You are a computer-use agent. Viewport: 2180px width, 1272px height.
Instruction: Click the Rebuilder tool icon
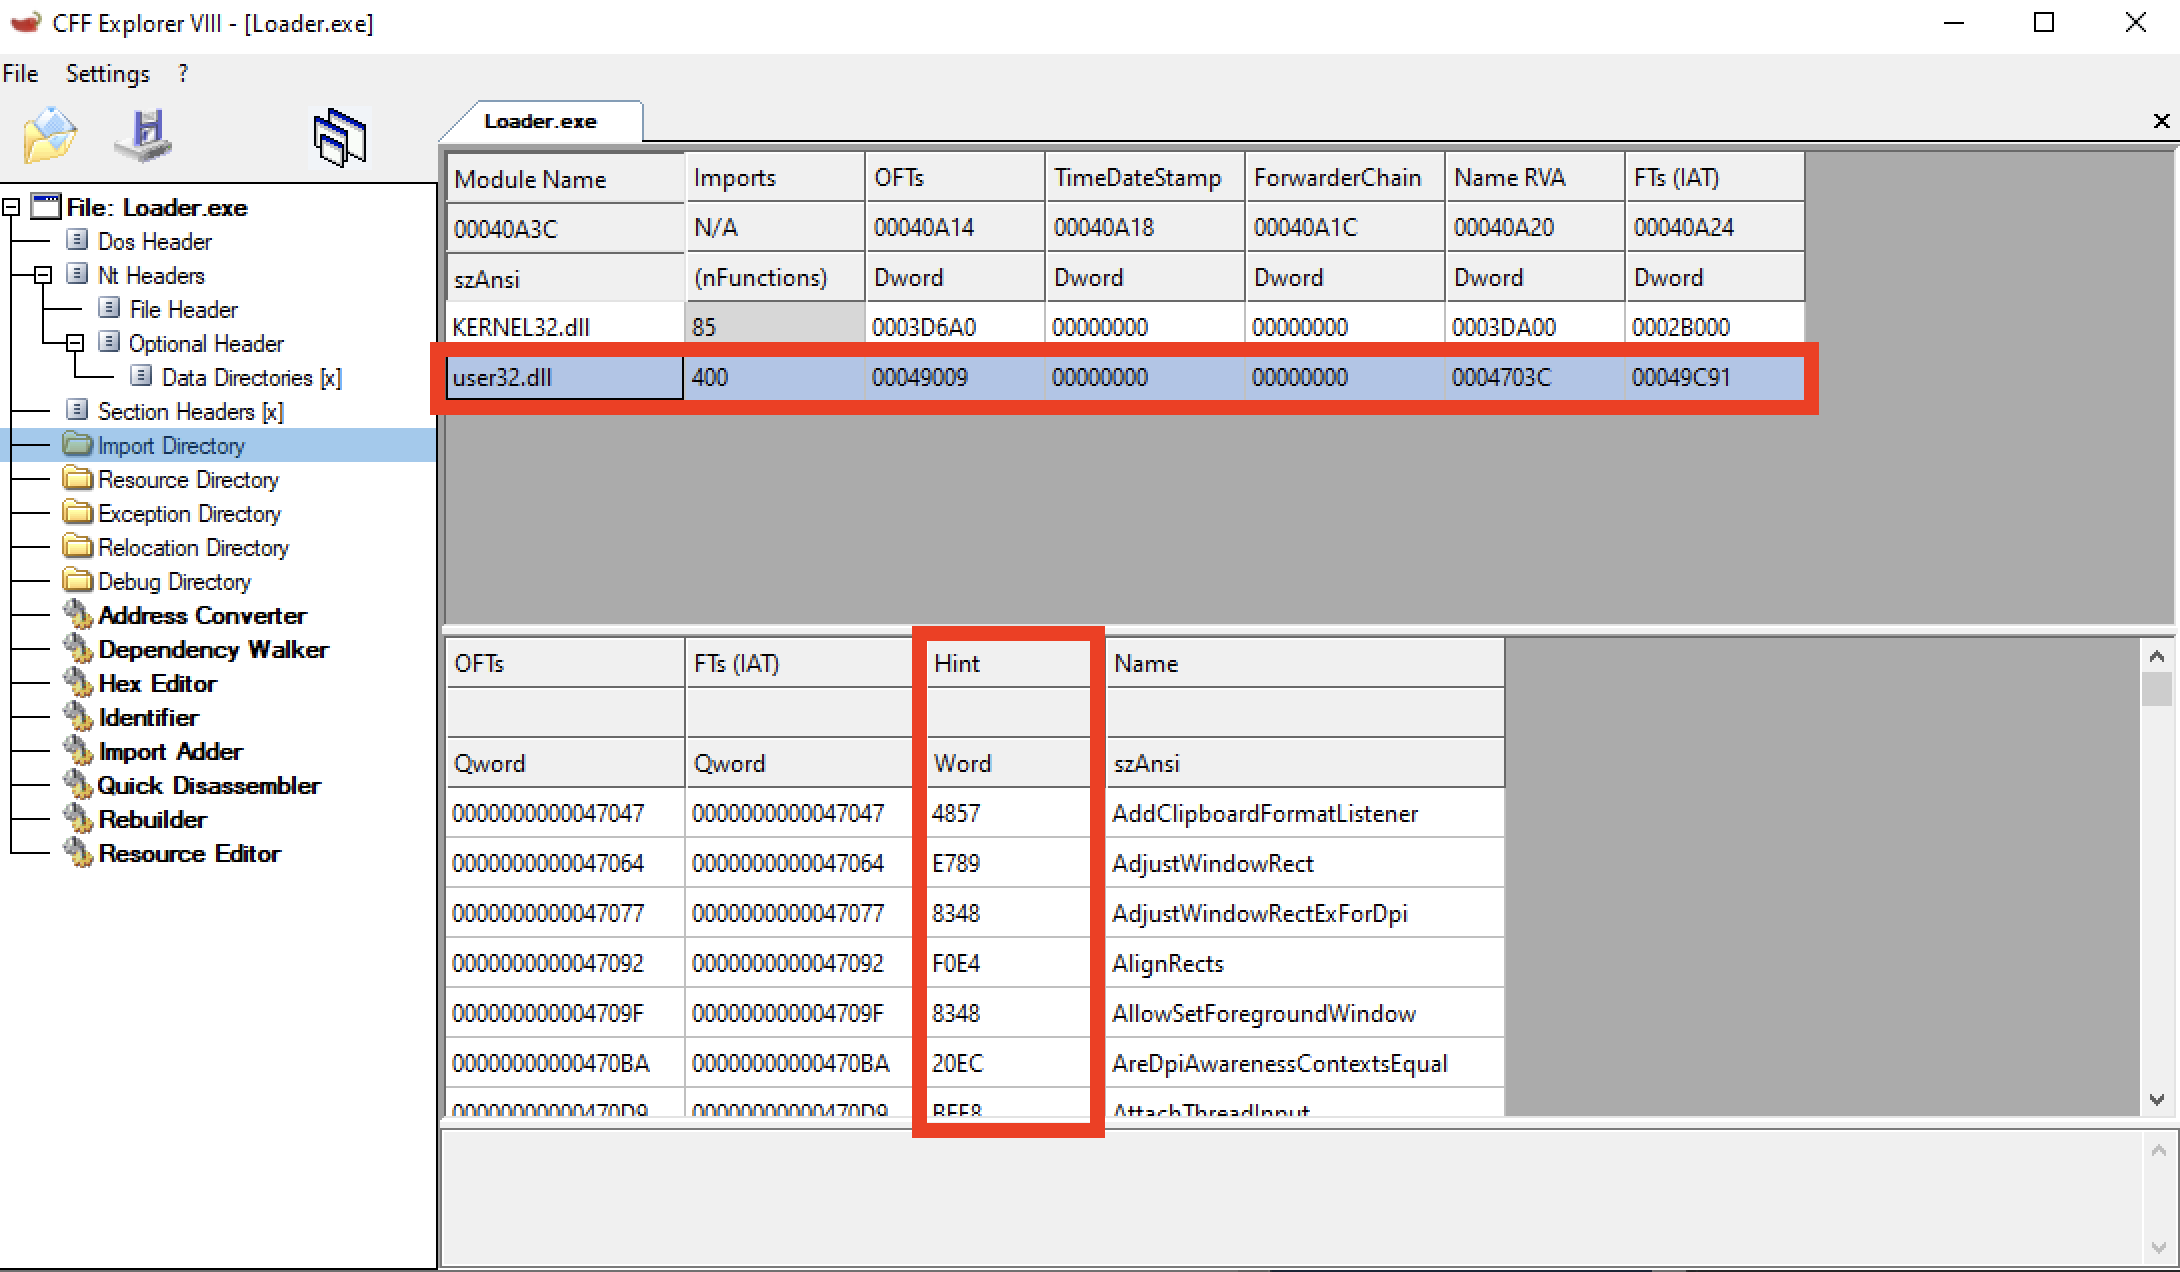coord(78,818)
